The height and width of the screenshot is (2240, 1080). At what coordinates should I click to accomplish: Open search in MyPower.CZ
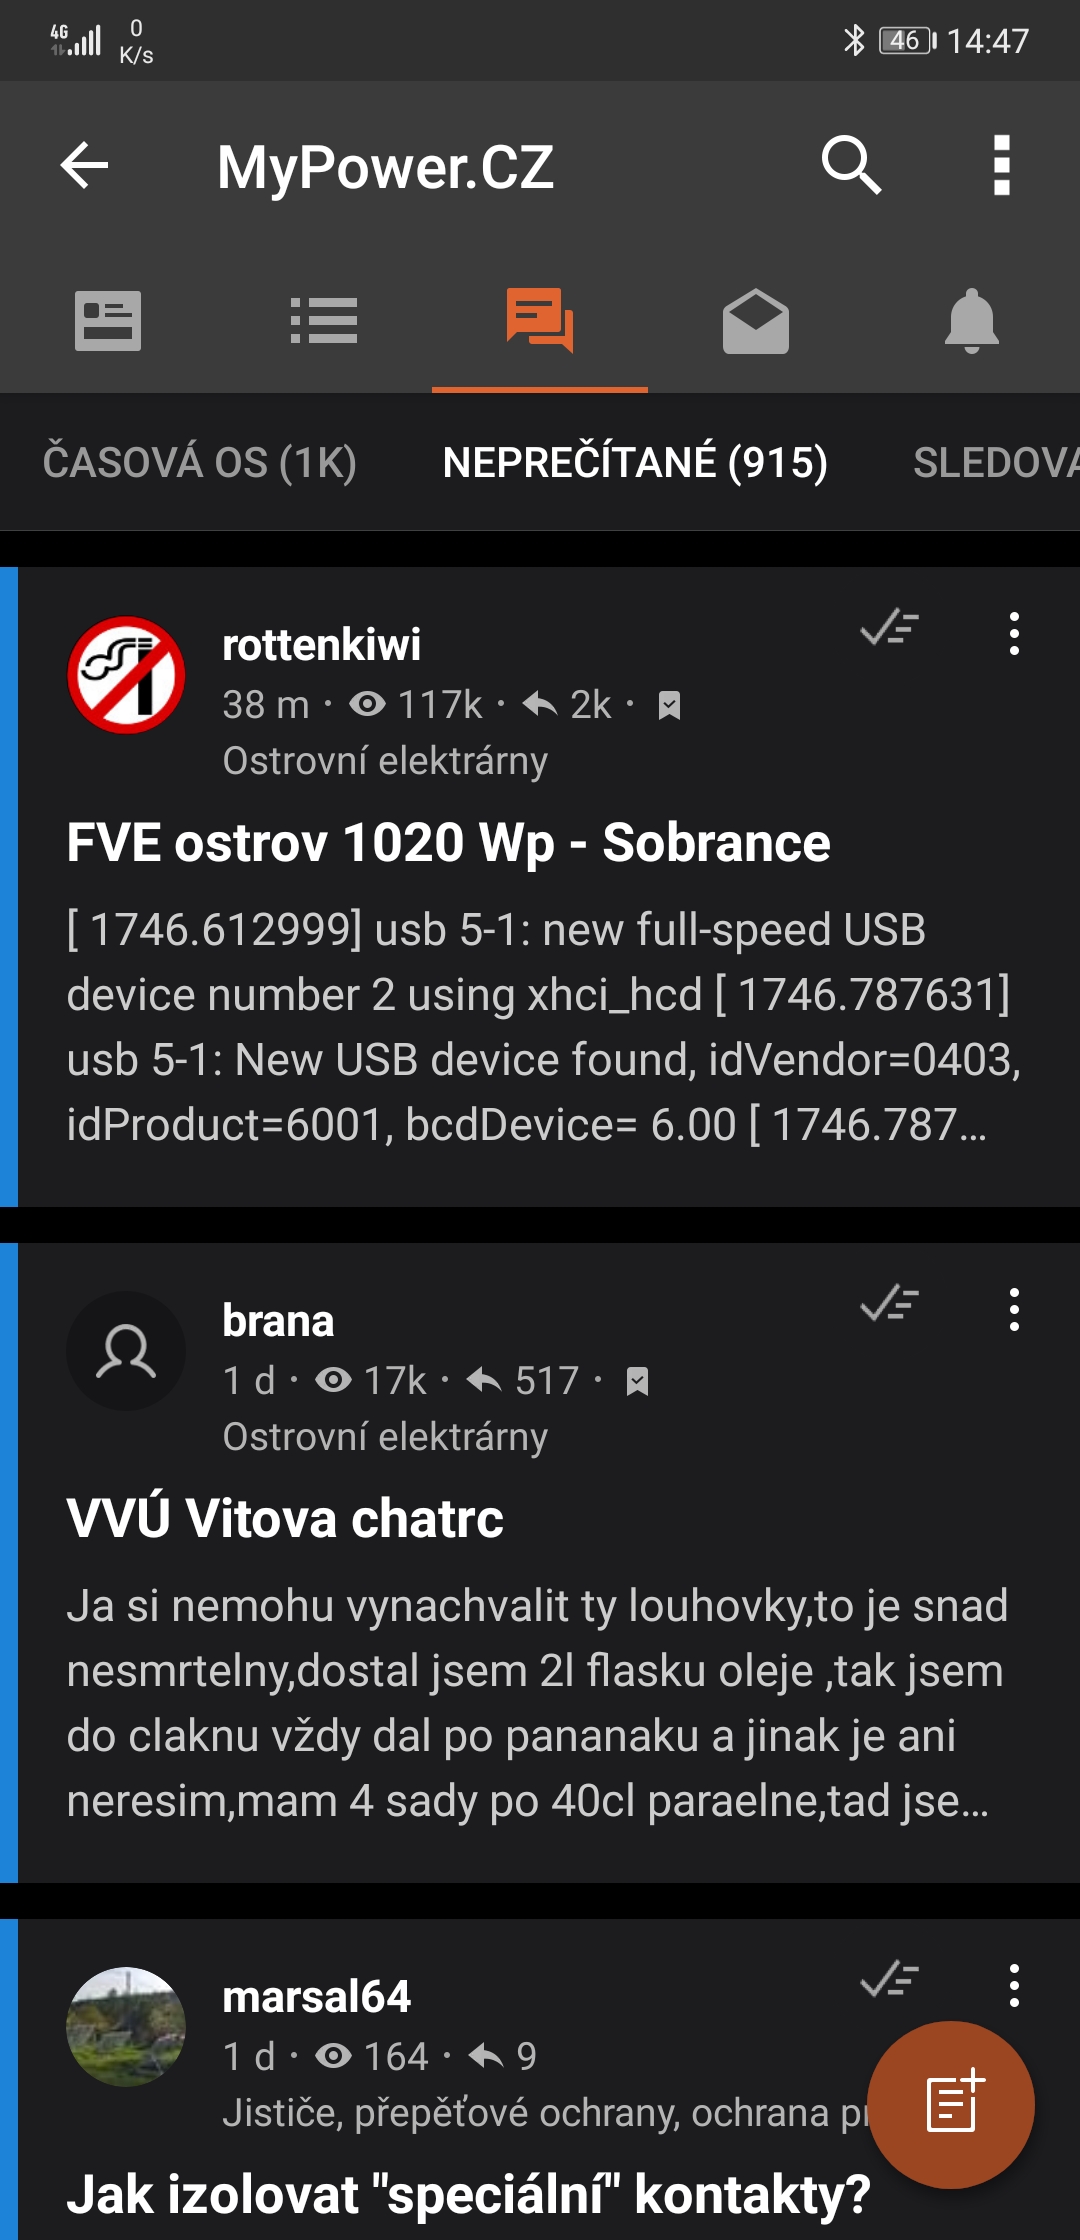pos(851,165)
